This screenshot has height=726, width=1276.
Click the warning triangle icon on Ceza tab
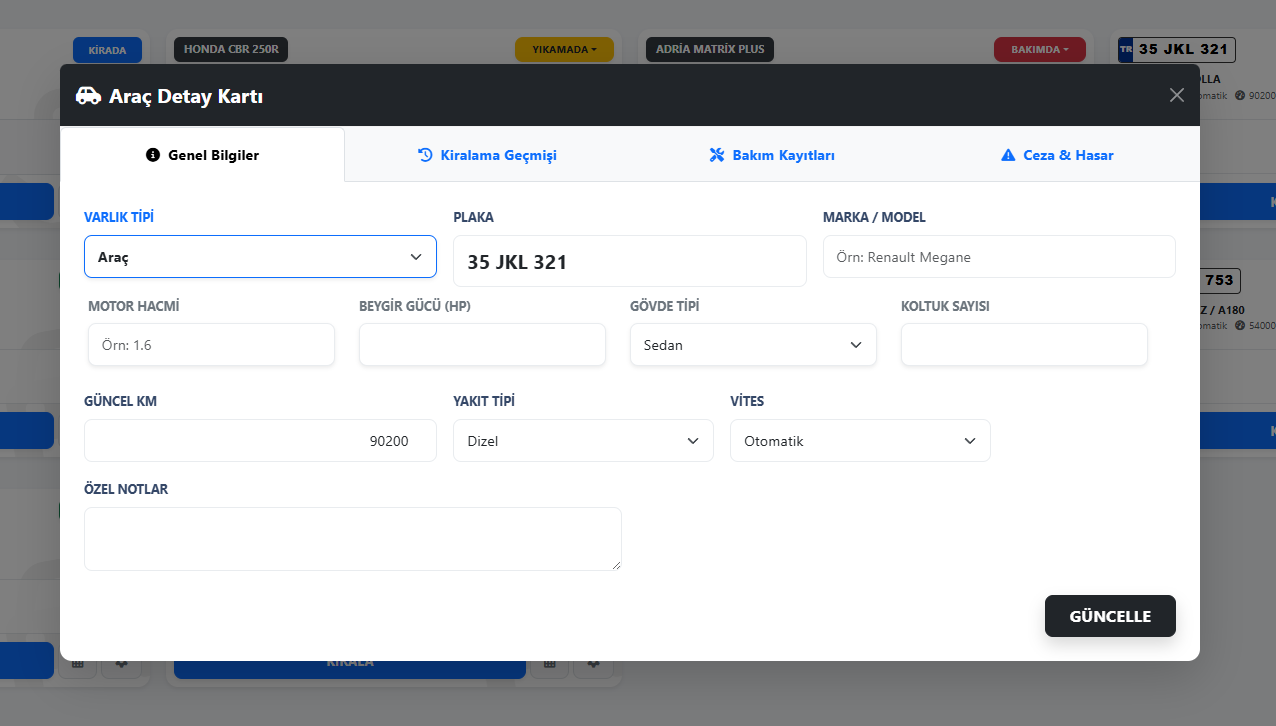pos(1008,155)
